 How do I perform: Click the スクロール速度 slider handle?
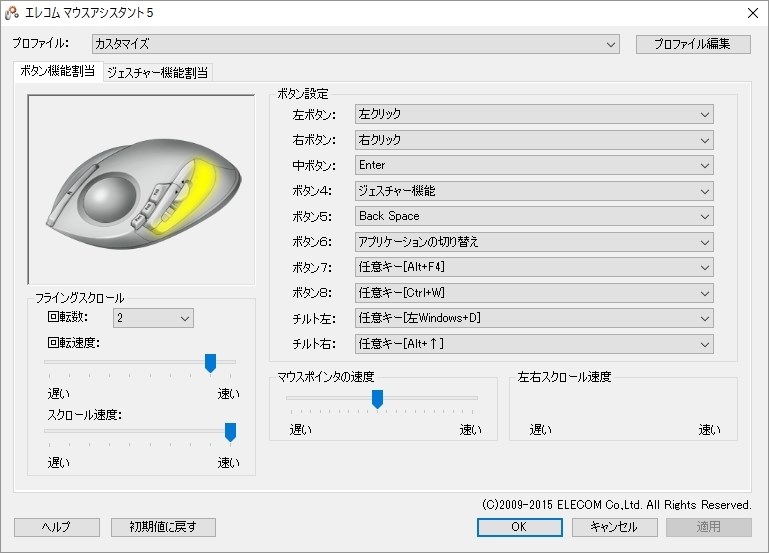point(231,432)
